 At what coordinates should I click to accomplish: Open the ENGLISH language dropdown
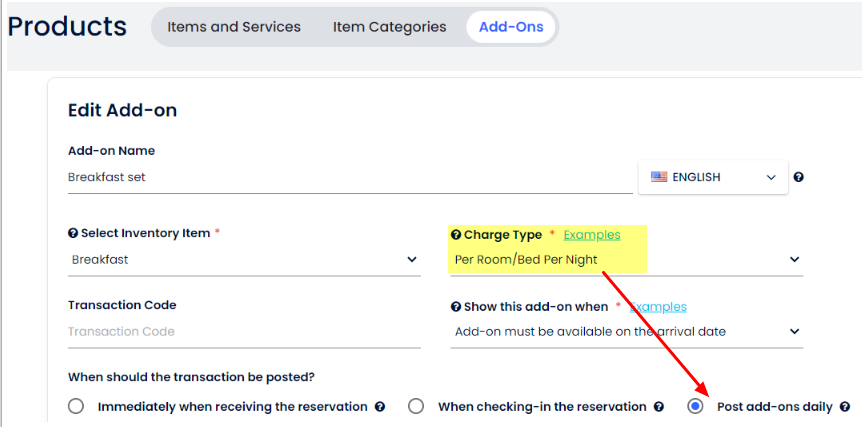pos(713,177)
